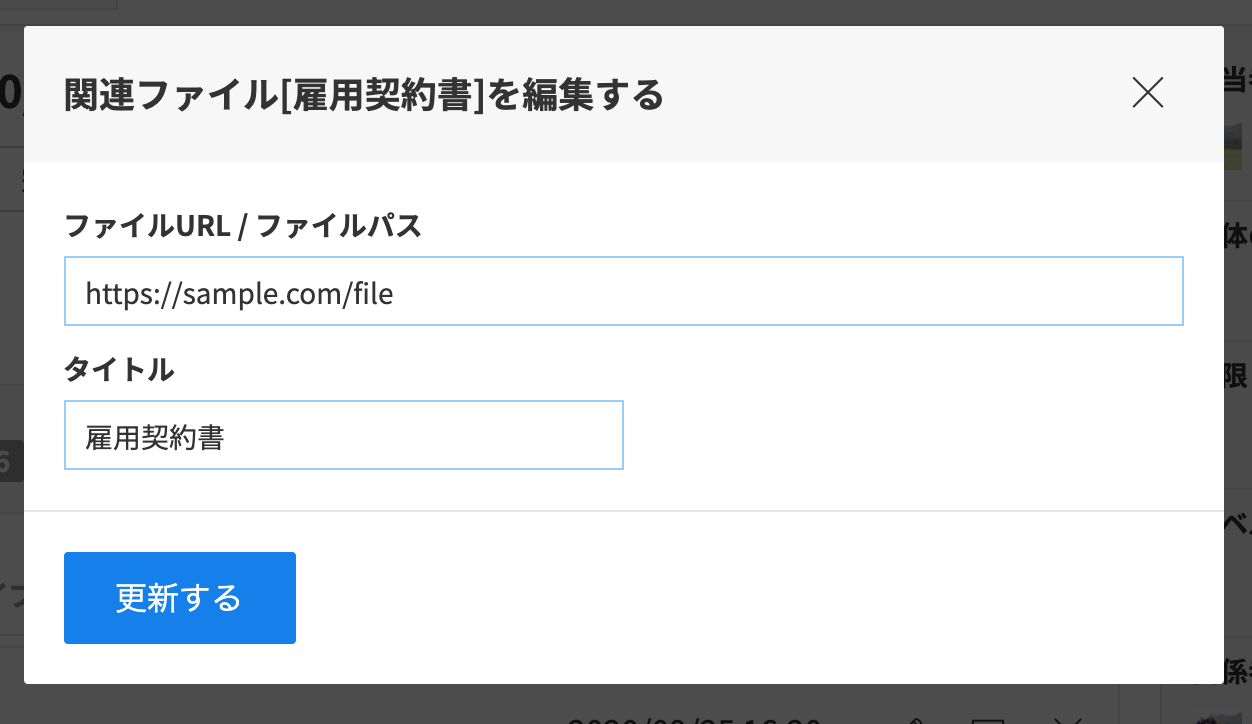Click the 更新する button

point(180,598)
